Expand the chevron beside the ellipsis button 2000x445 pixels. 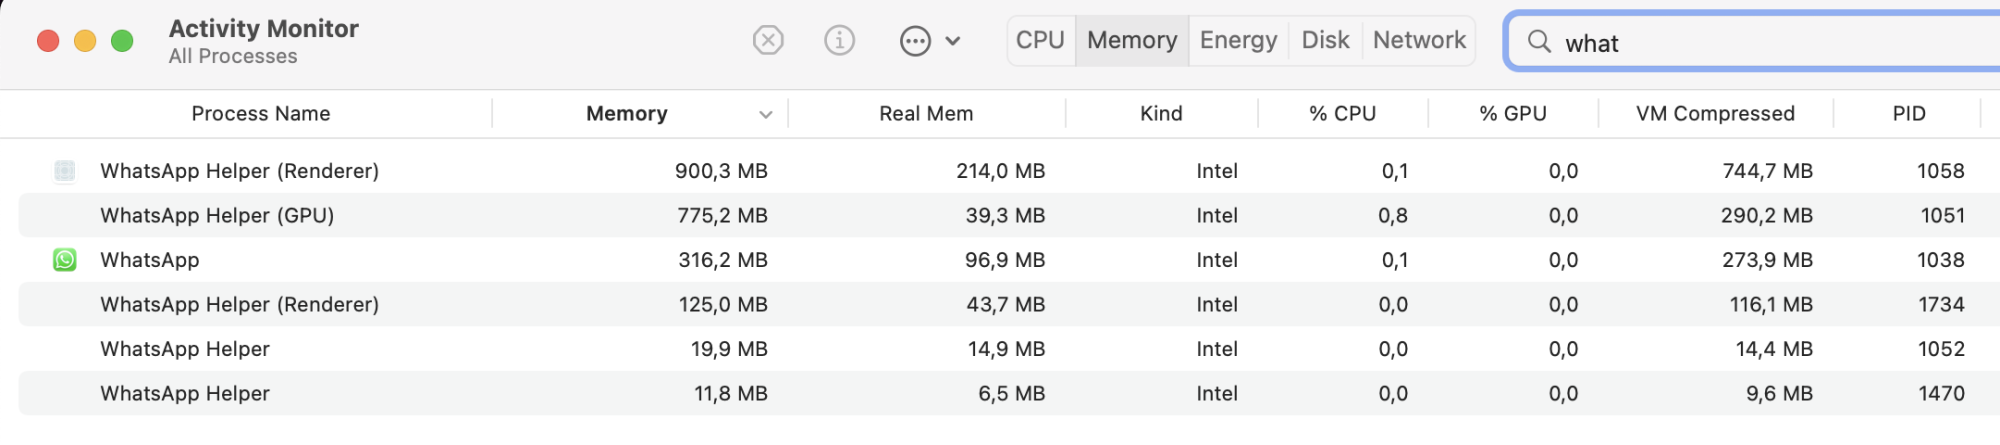click(x=953, y=41)
